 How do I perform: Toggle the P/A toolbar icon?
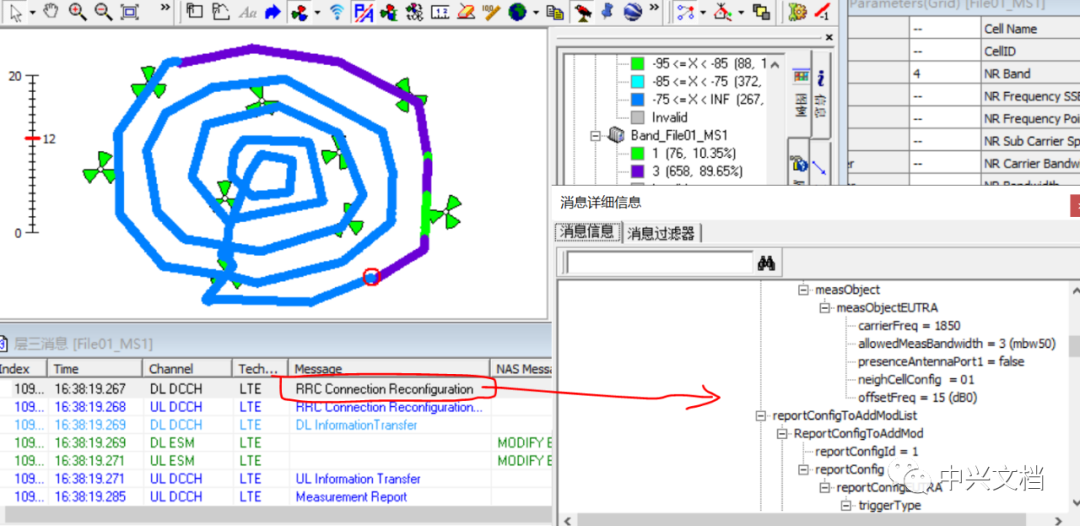(363, 12)
